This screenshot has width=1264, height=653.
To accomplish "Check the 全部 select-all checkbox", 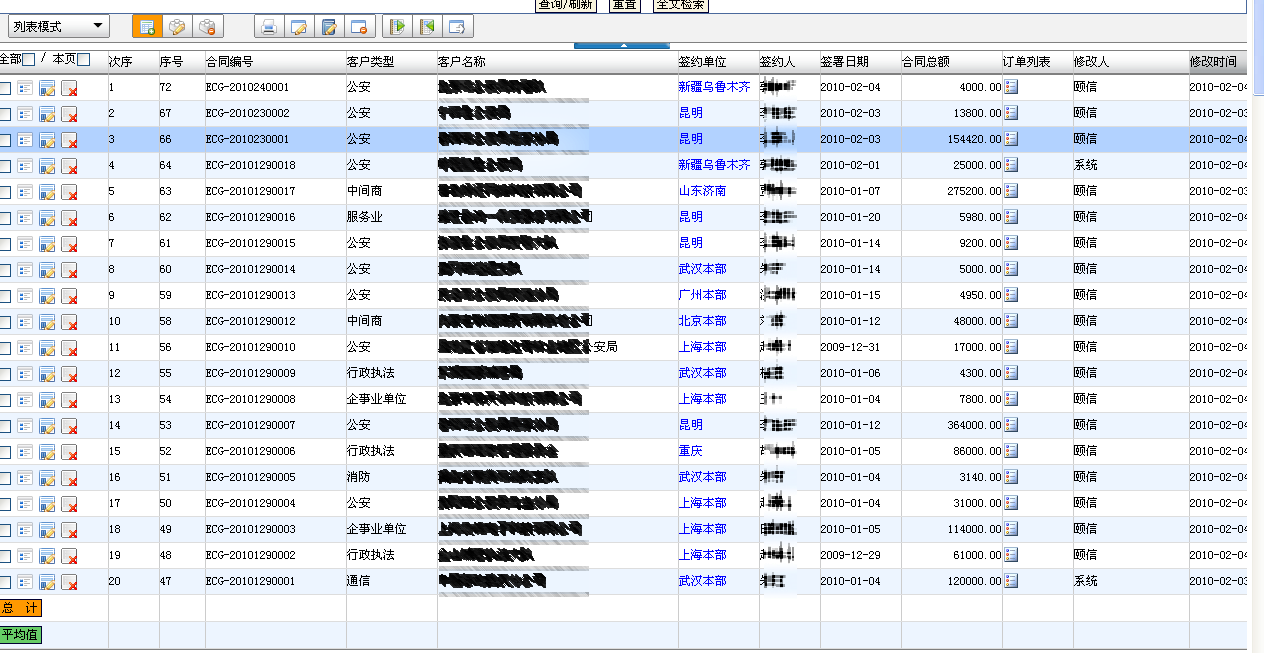I will click(x=29, y=60).
